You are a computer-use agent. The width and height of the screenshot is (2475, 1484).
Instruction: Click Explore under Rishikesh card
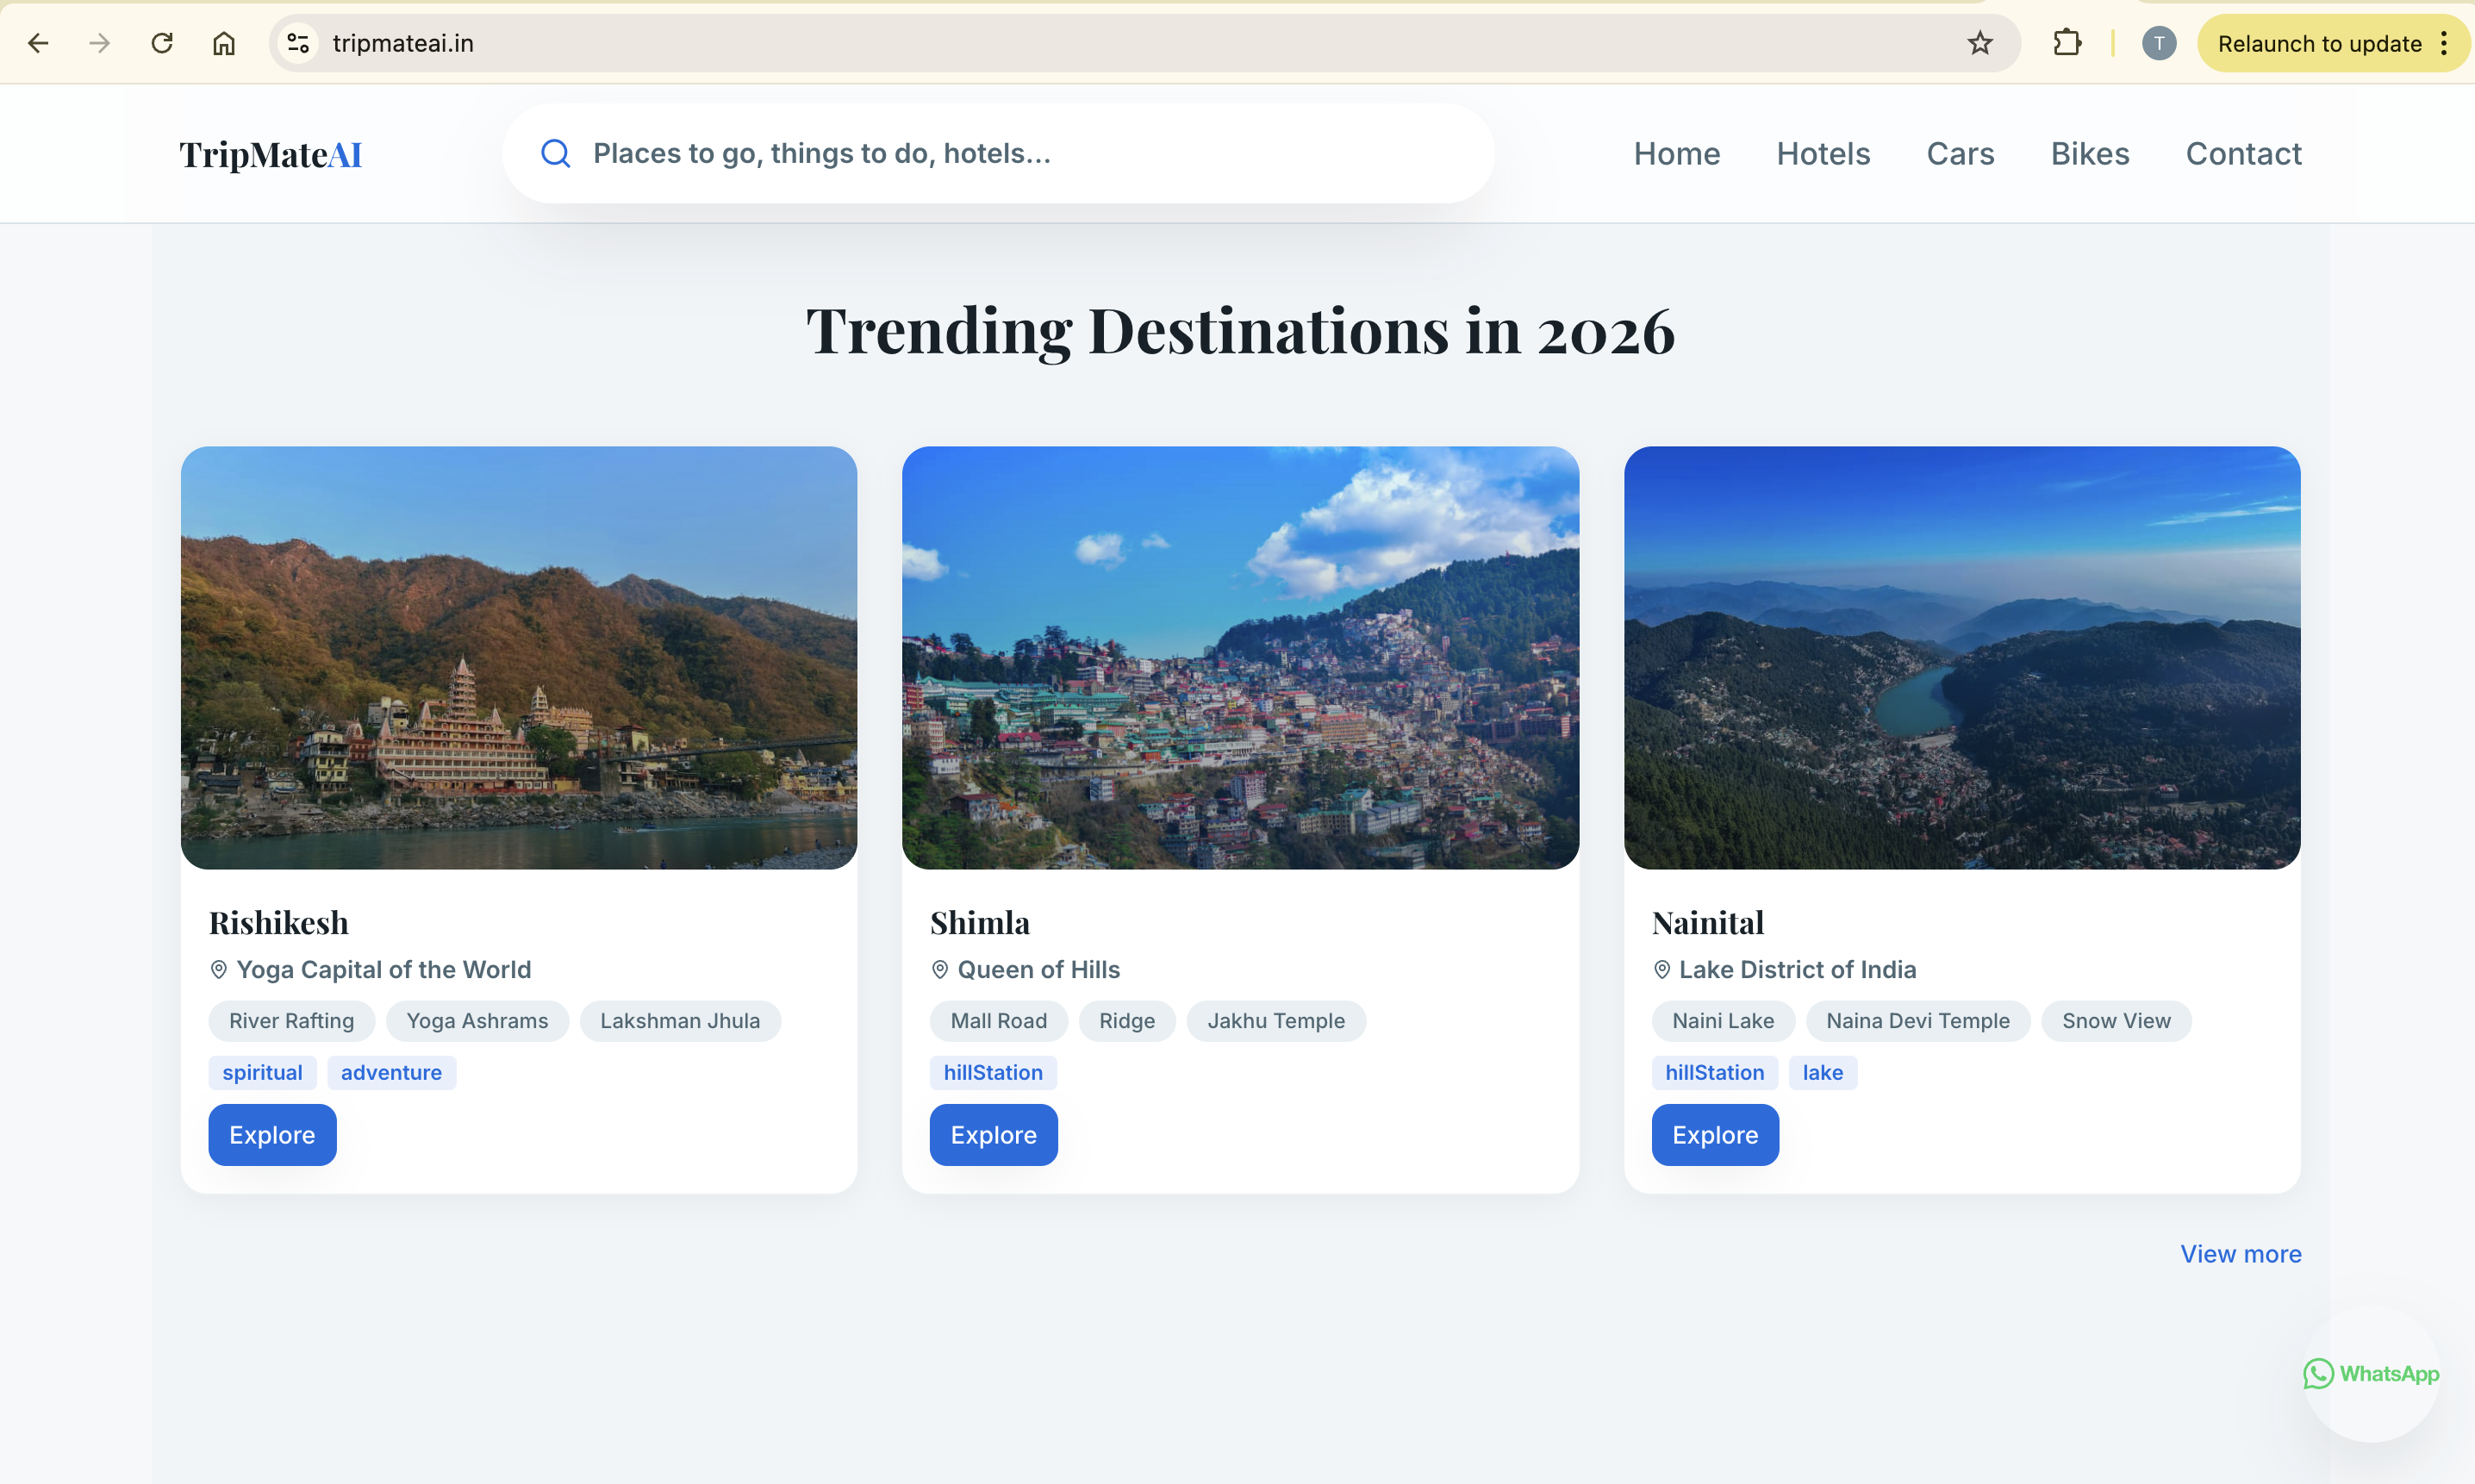point(271,1134)
